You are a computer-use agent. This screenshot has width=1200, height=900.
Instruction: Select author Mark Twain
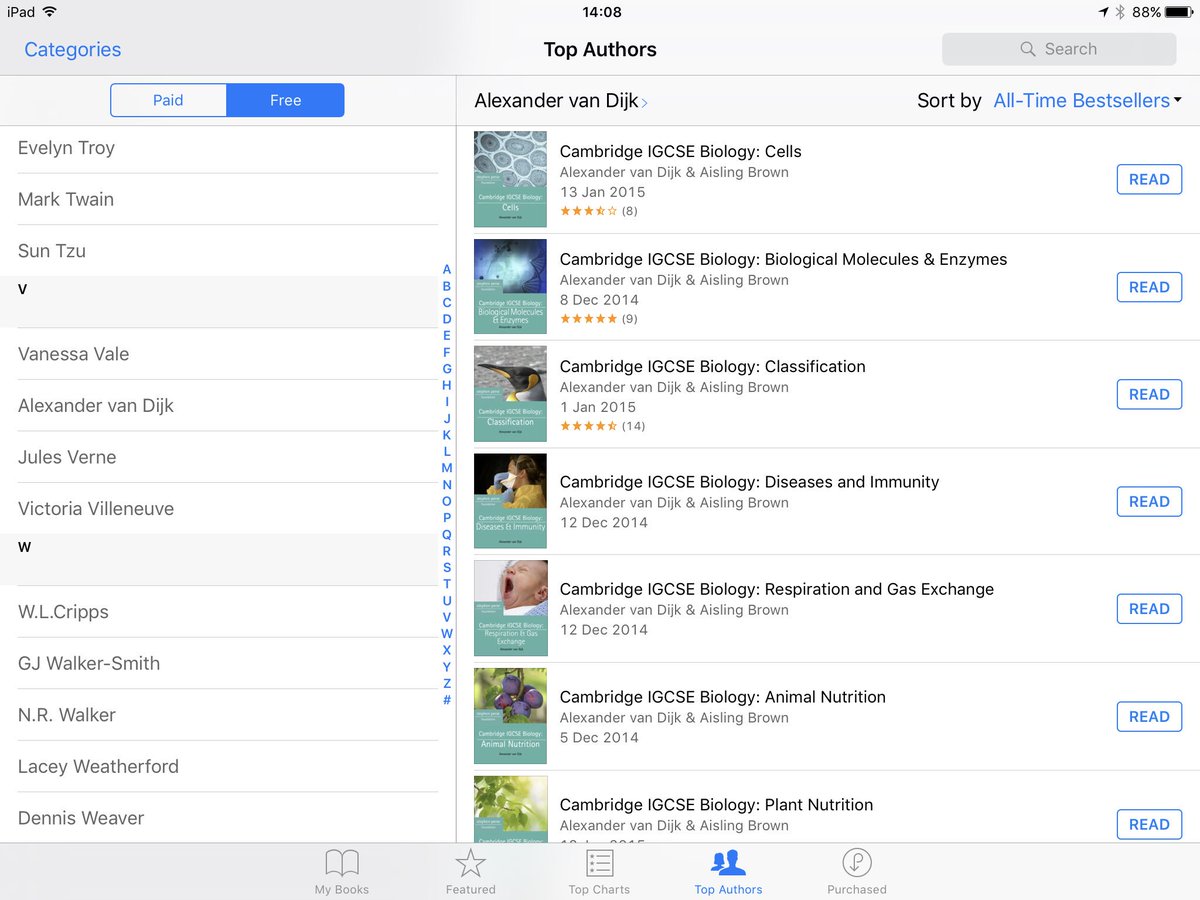pyautogui.click(x=228, y=199)
